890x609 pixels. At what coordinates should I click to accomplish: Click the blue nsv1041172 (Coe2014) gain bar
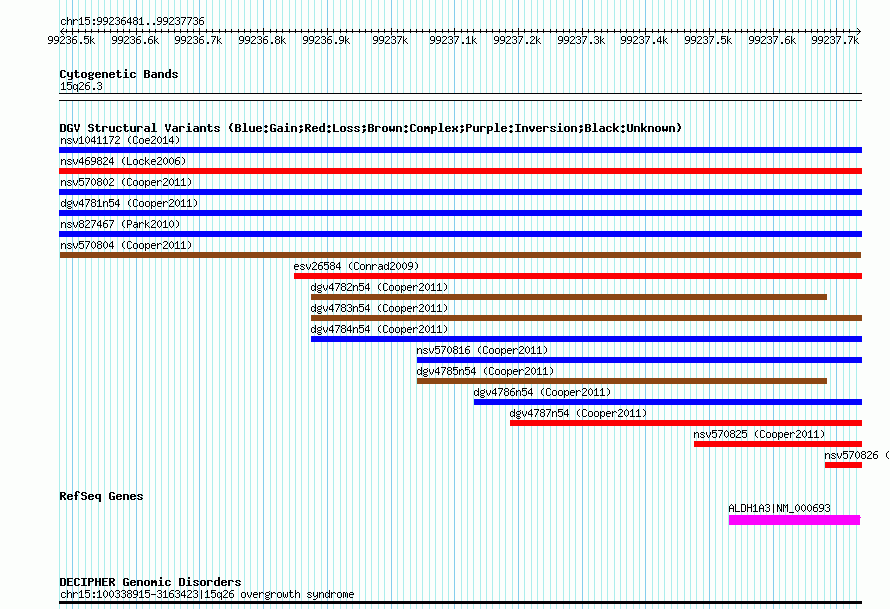[x=460, y=150]
